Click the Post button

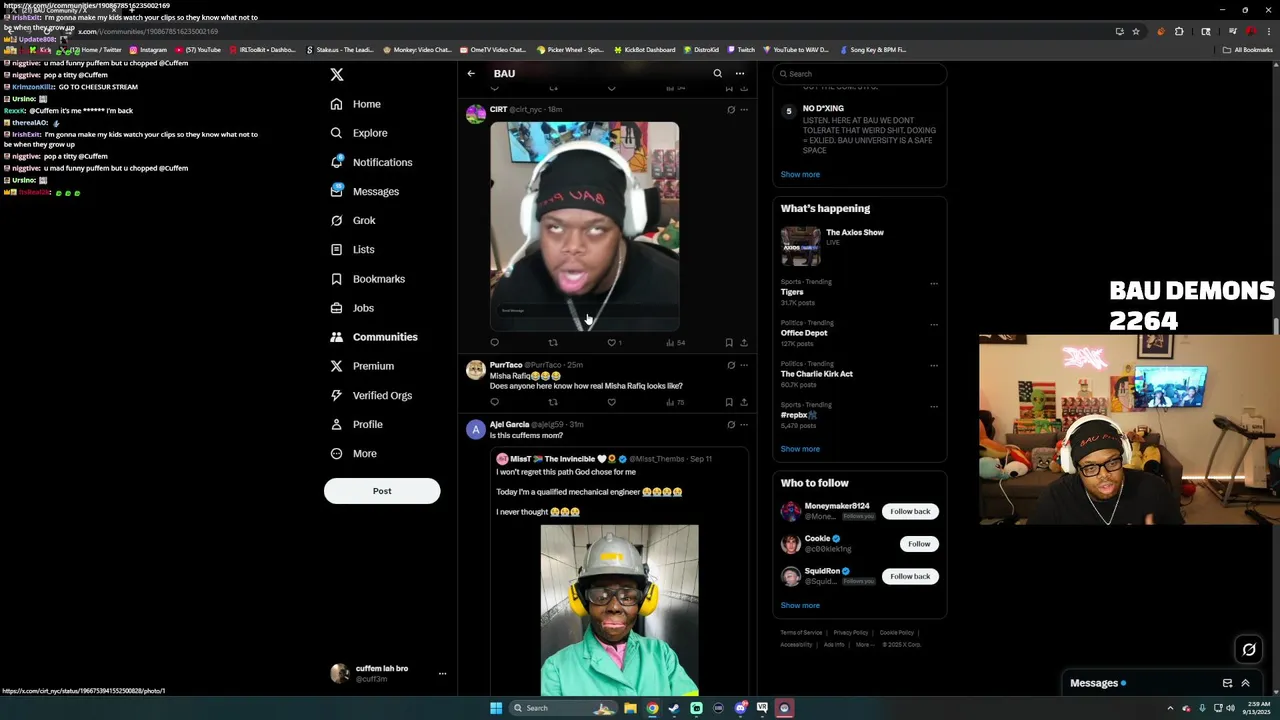382,491
